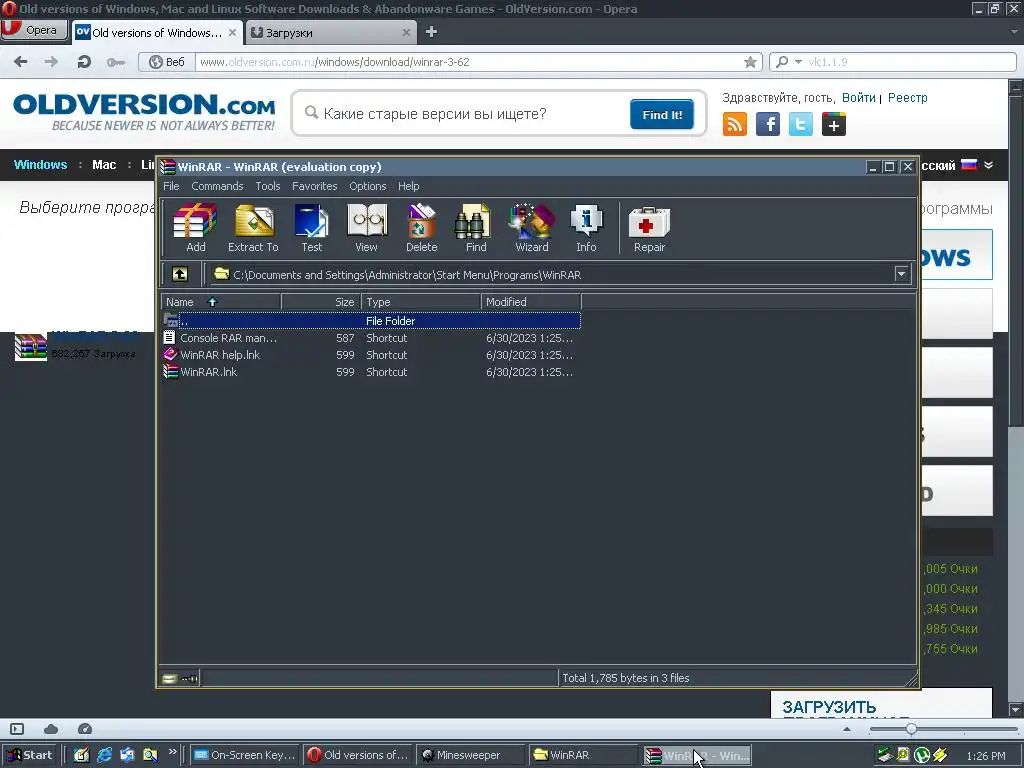
Task: Open the Help menu in WinRAR
Action: [409, 186]
